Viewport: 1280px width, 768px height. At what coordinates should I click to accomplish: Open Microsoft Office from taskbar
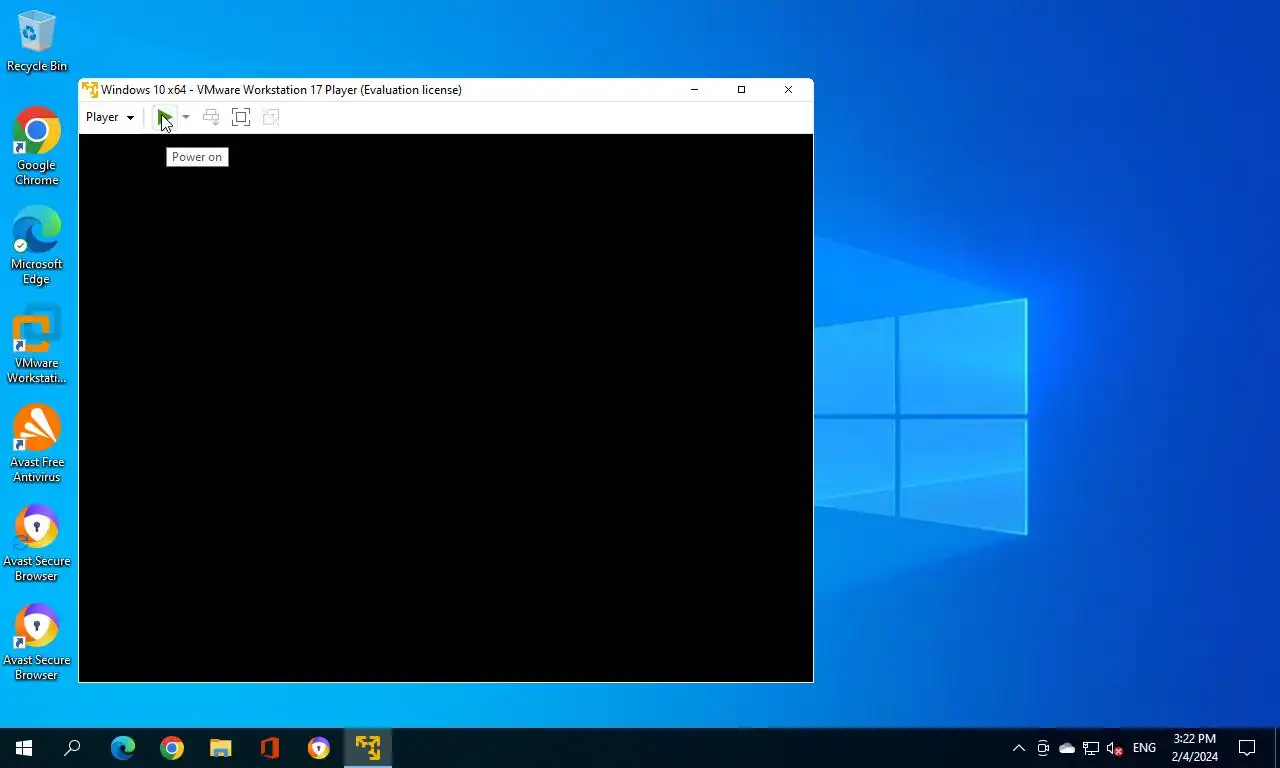[270, 748]
